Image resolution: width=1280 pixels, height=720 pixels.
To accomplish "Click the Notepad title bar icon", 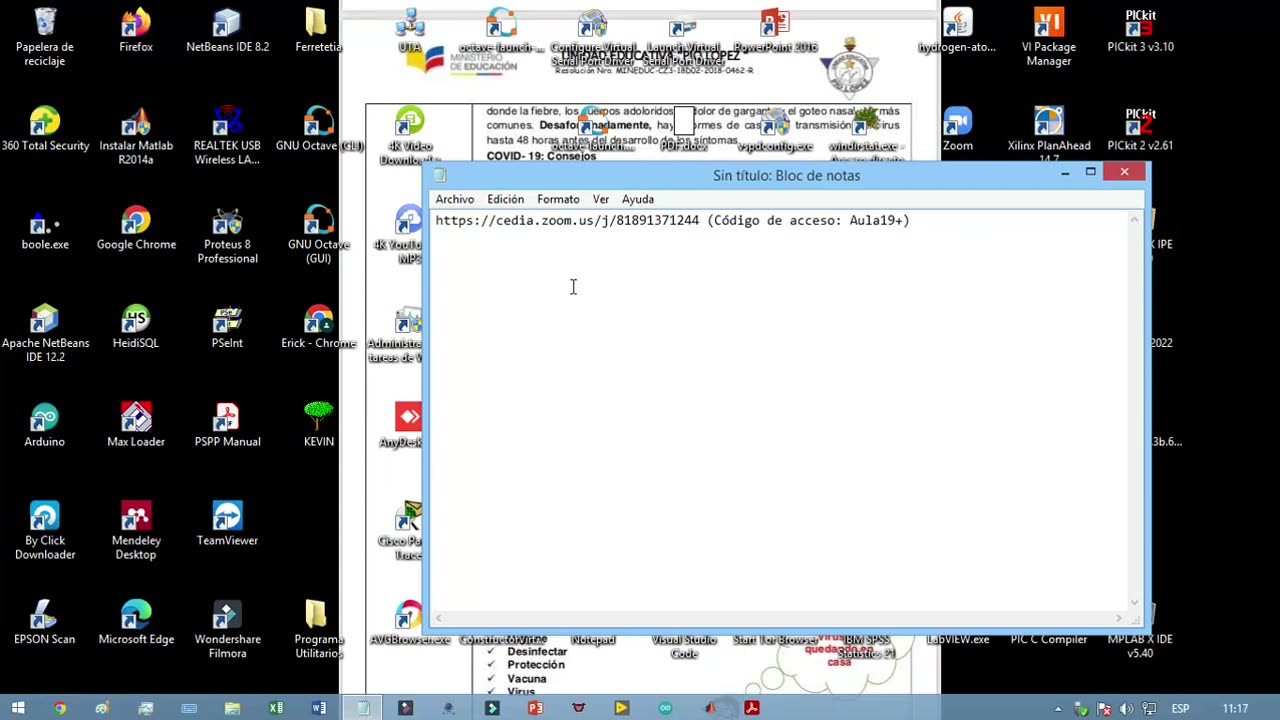I will (x=440, y=175).
